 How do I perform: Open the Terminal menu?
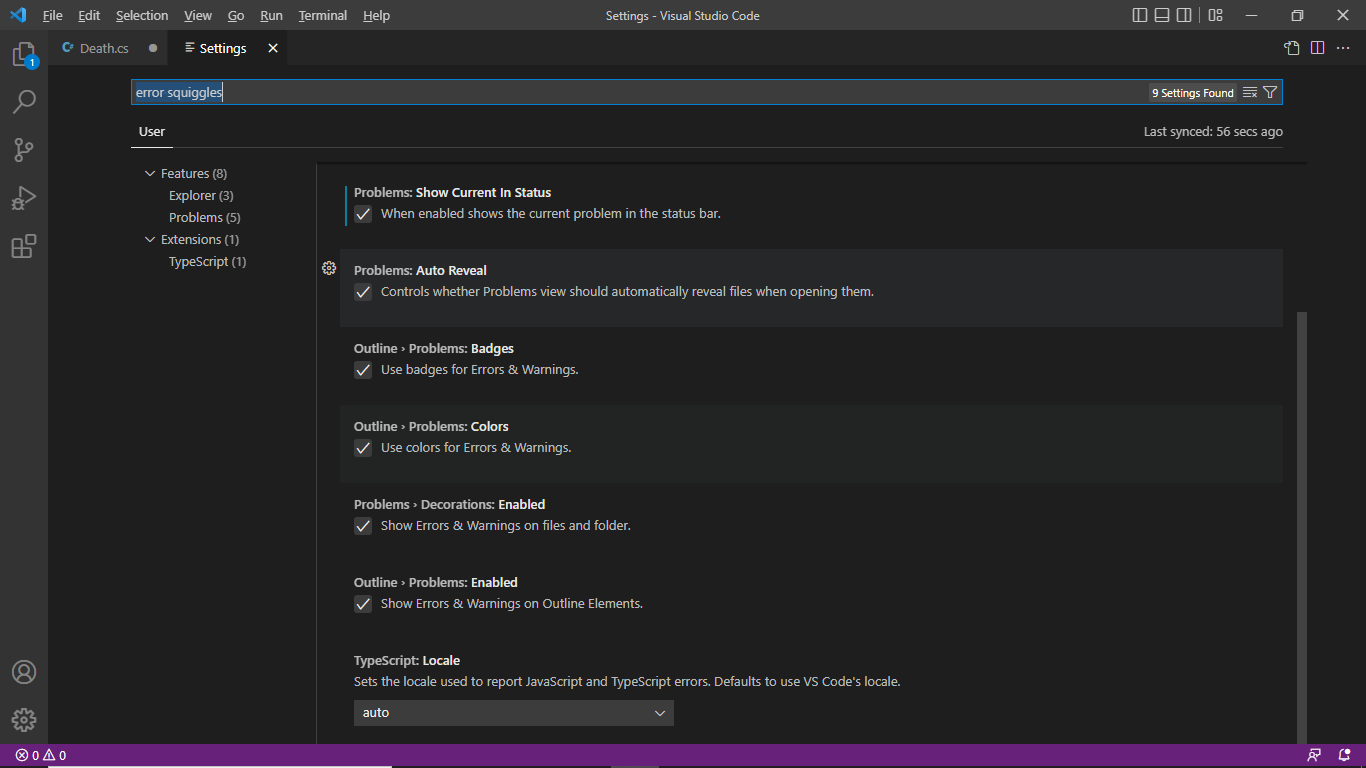coord(322,15)
